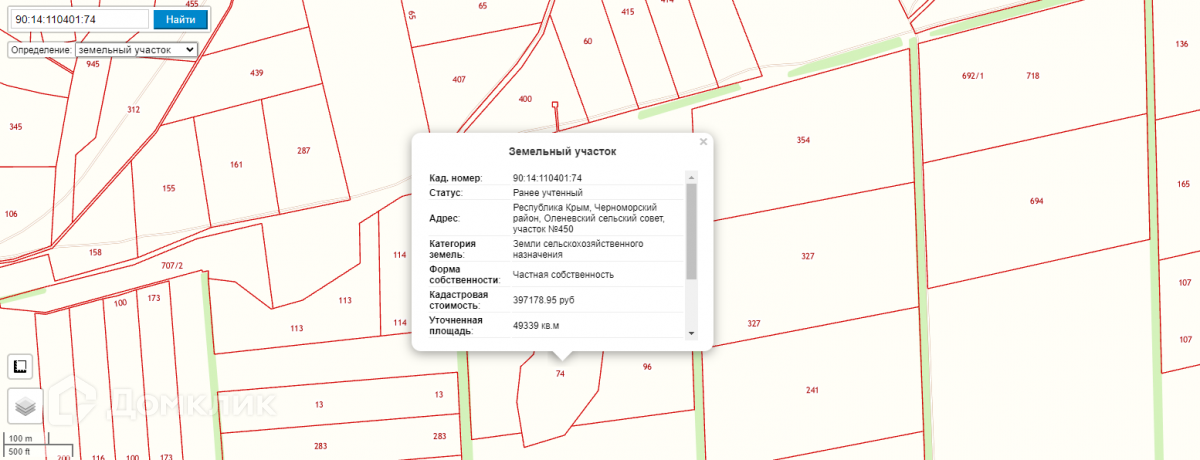Click on parcel 241 on the map
This screenshot has width=1200, height=460.
tap(812, 390)
